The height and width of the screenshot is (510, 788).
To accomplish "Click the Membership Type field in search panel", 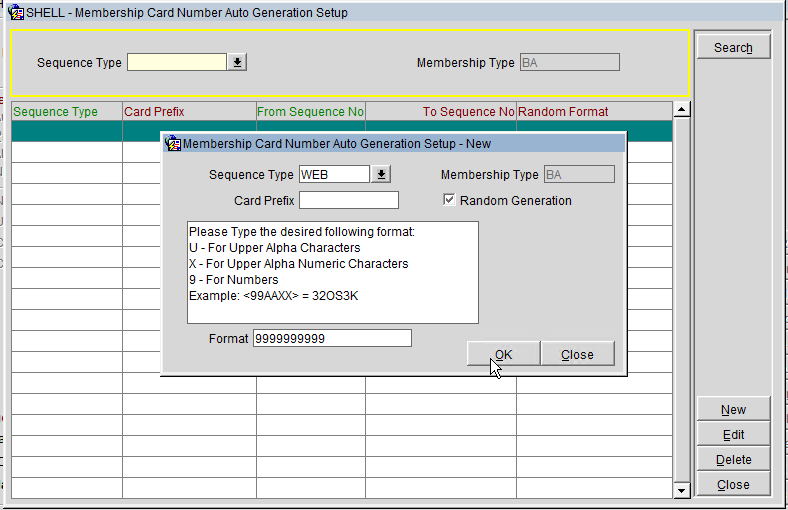I will 569,62.
